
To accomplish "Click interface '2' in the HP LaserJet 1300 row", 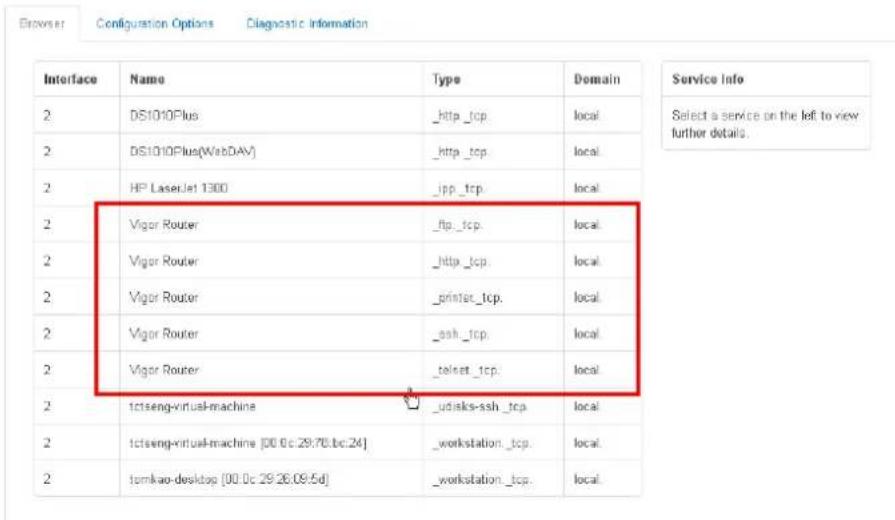I will pyautogui.click(x=47, y=188).
